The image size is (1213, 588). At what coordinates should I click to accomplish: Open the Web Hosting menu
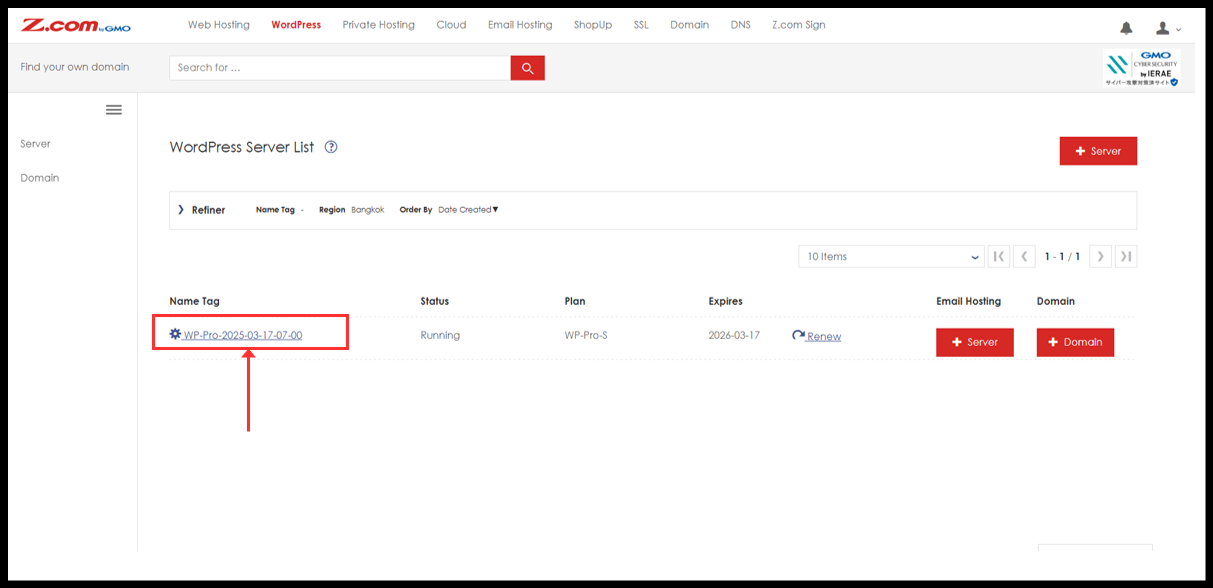tap(219, 25)
